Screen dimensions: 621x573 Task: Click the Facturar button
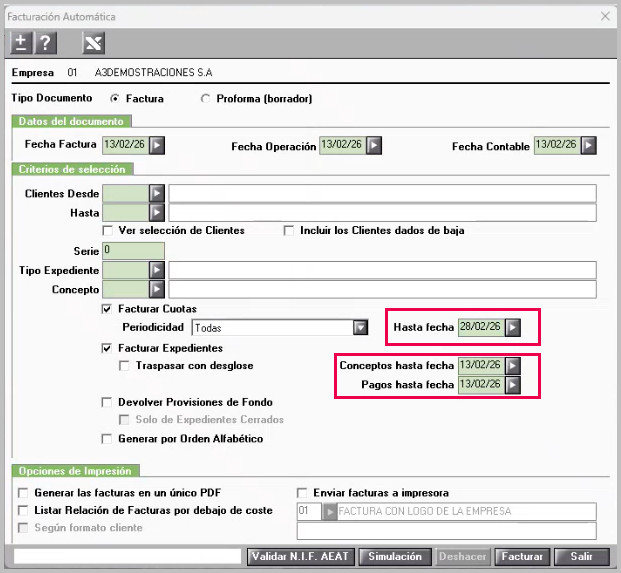(522, 556)
